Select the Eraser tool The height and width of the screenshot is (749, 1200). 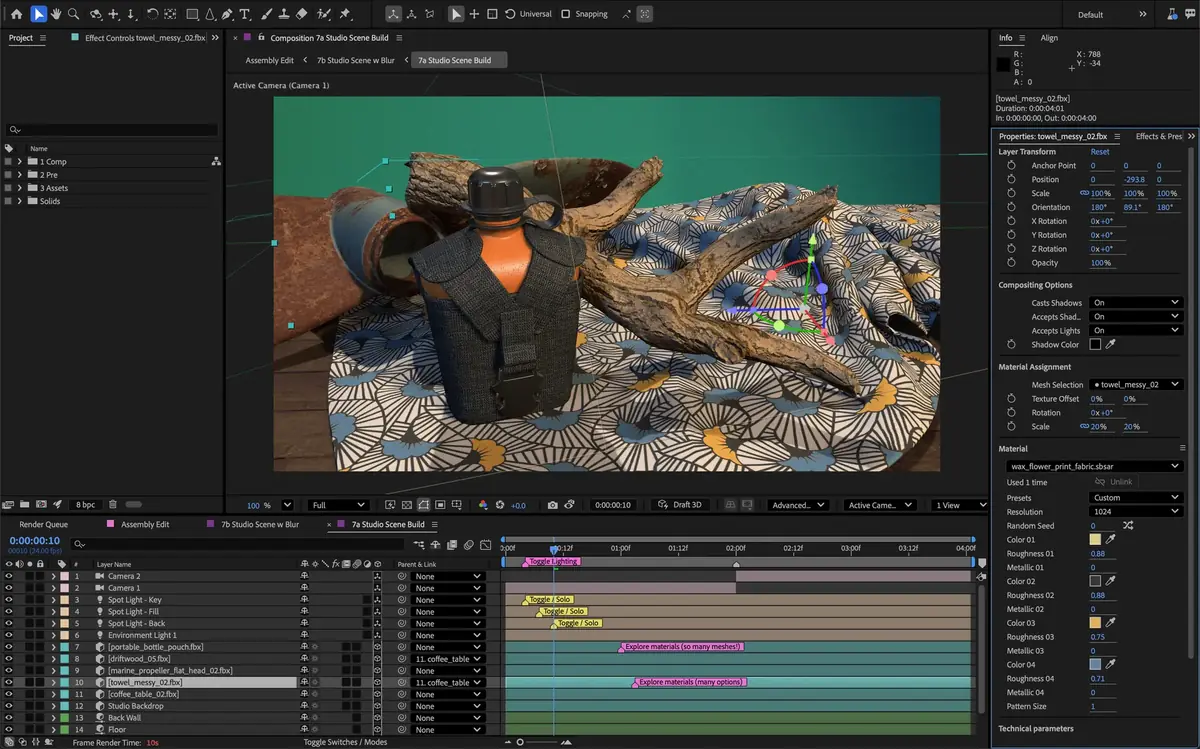(x=302, y=13)
